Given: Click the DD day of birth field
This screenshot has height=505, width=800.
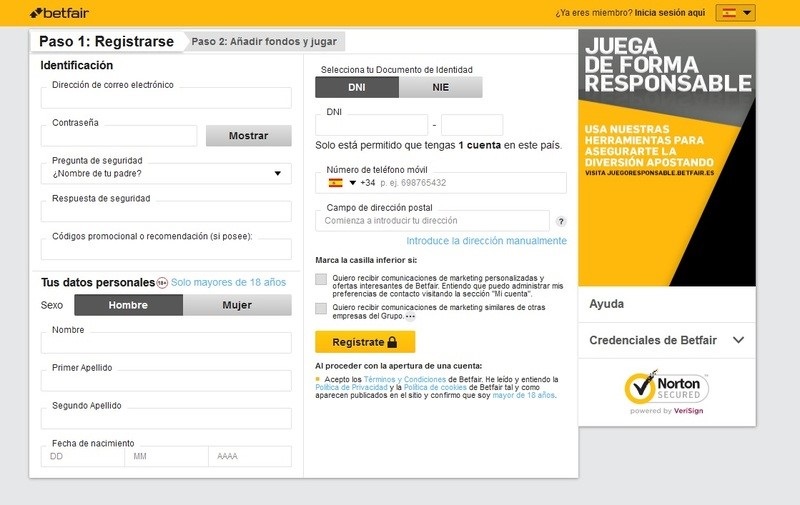Looking at the screenshot, I should (x=83, y=457).
